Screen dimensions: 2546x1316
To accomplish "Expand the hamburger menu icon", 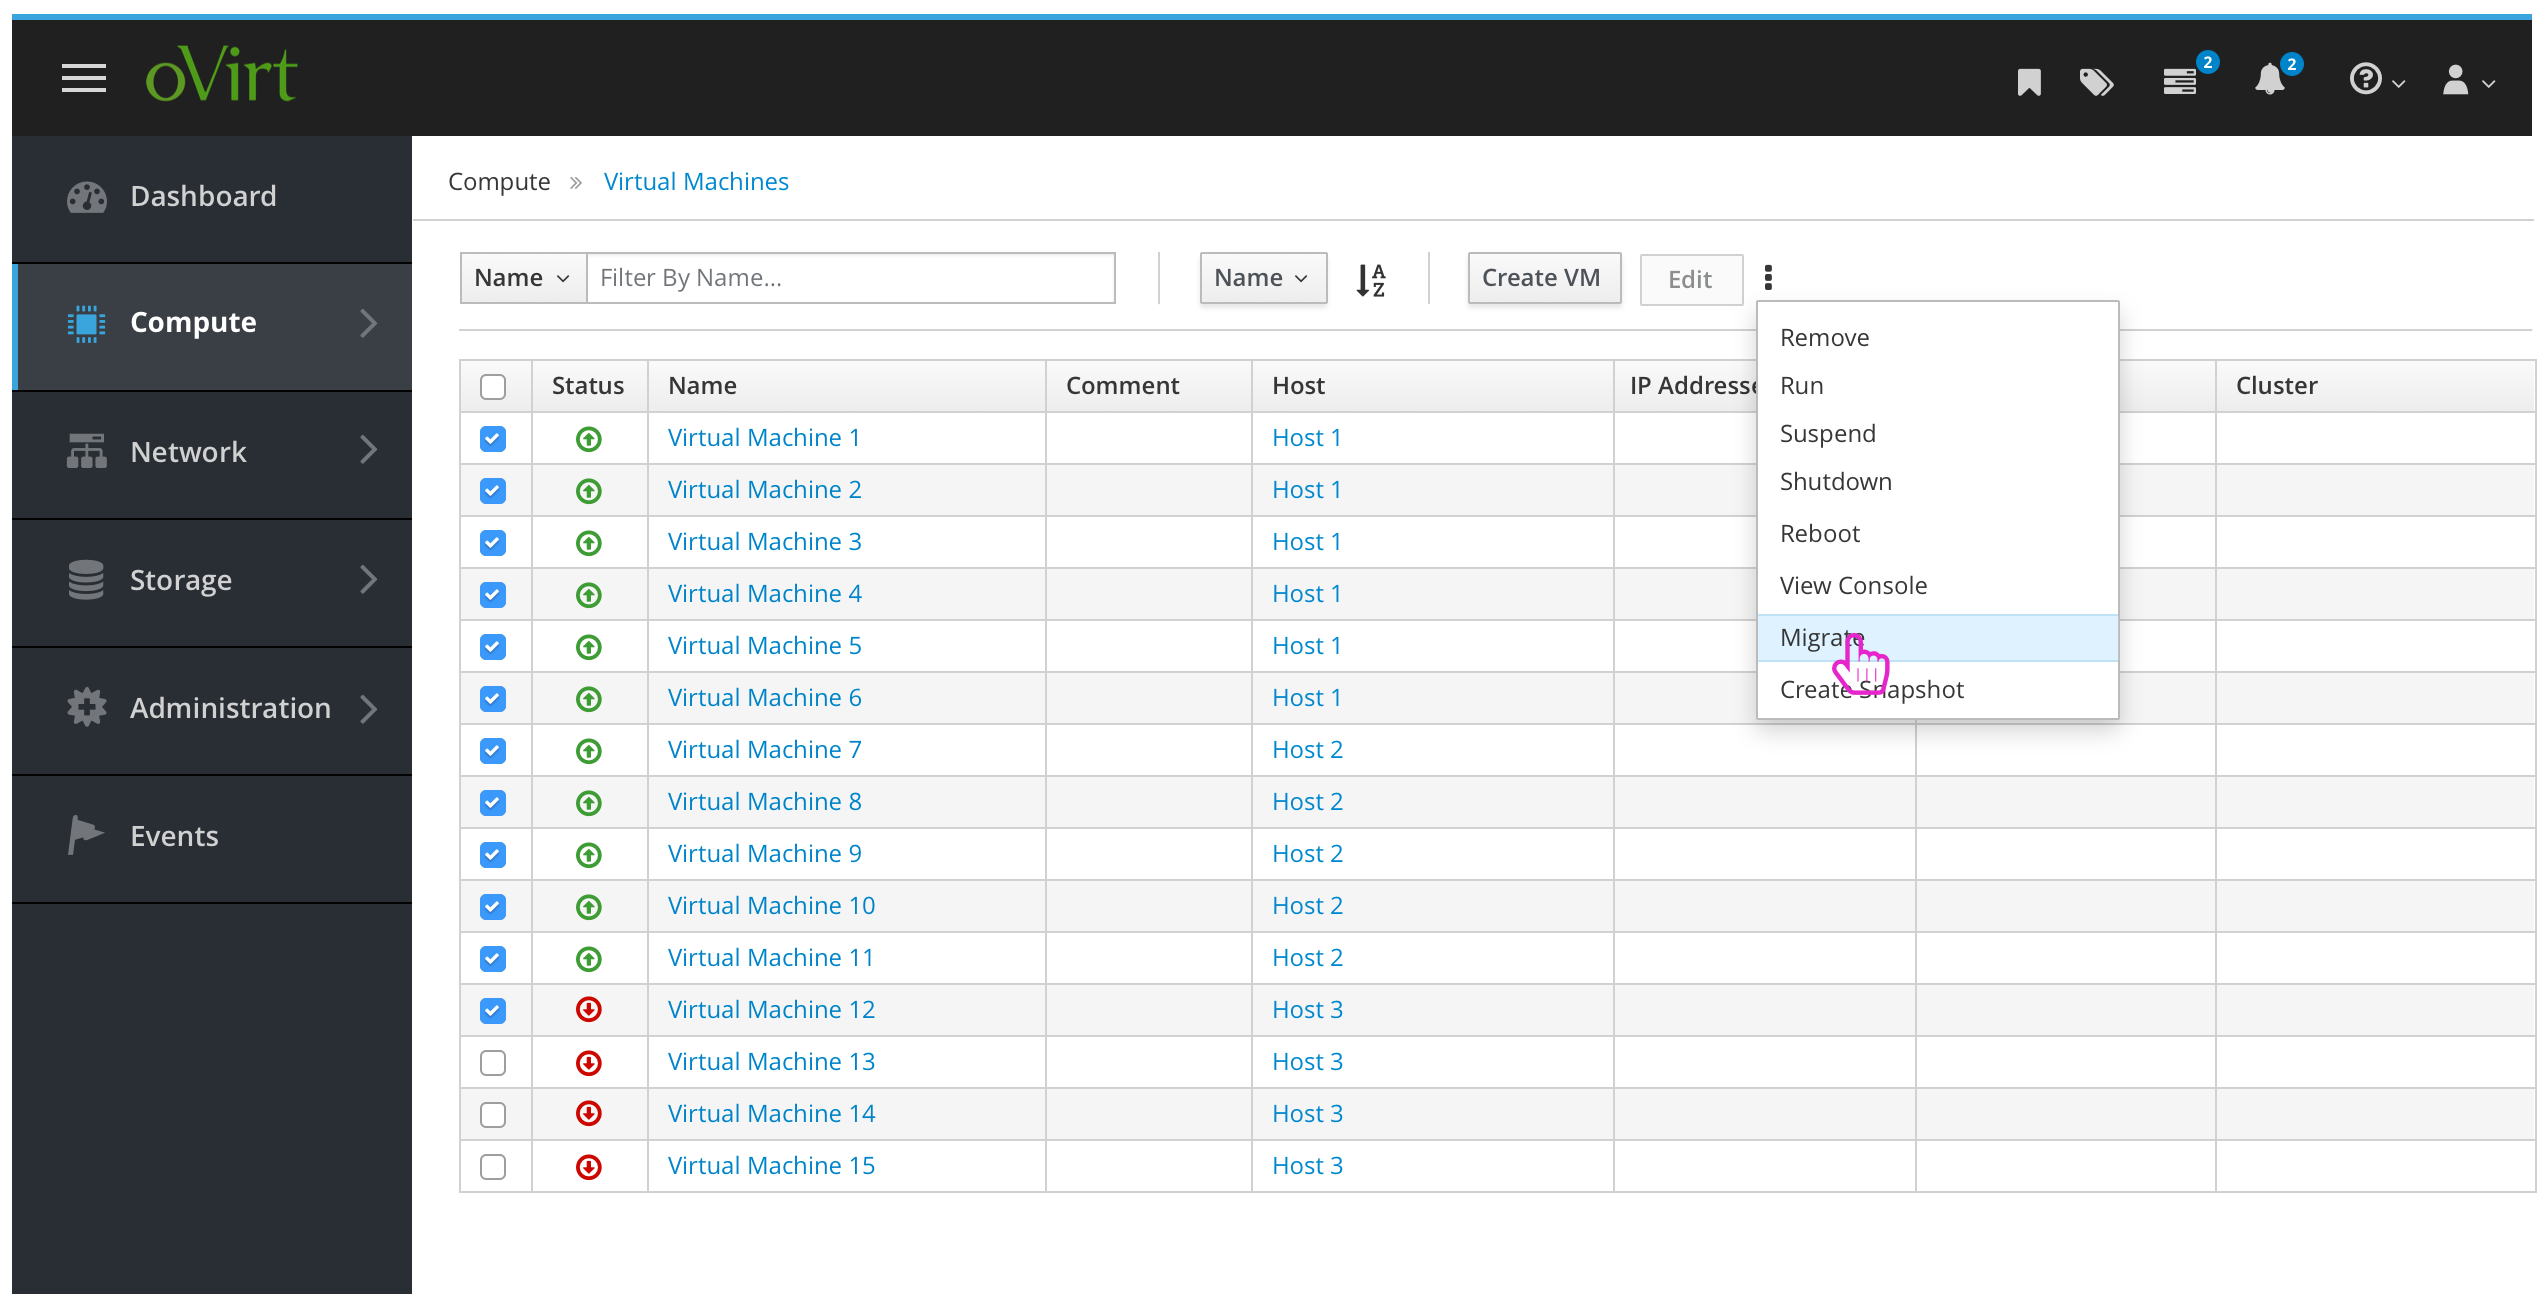I will click(x=81, y=79).
